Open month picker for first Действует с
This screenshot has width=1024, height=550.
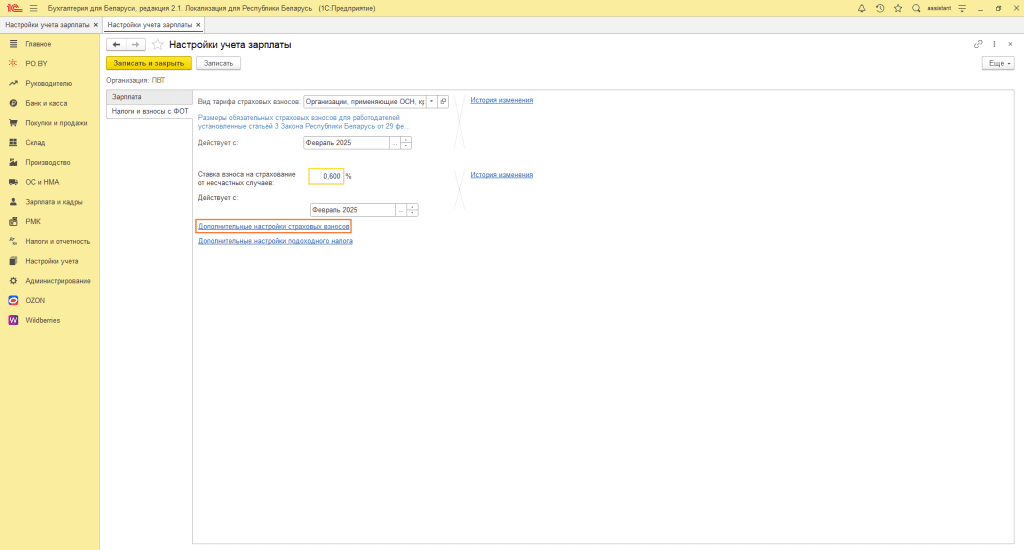tap(394, 142)
